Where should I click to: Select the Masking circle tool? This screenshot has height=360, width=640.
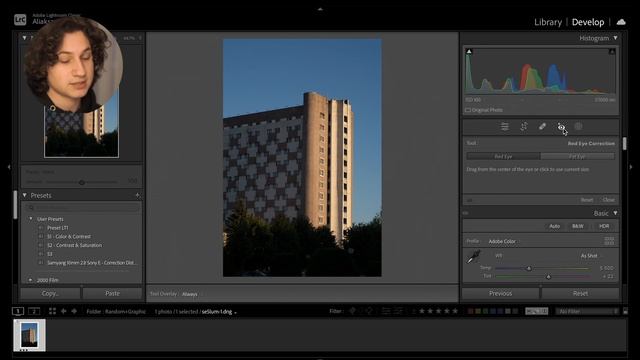click(578, 127)
